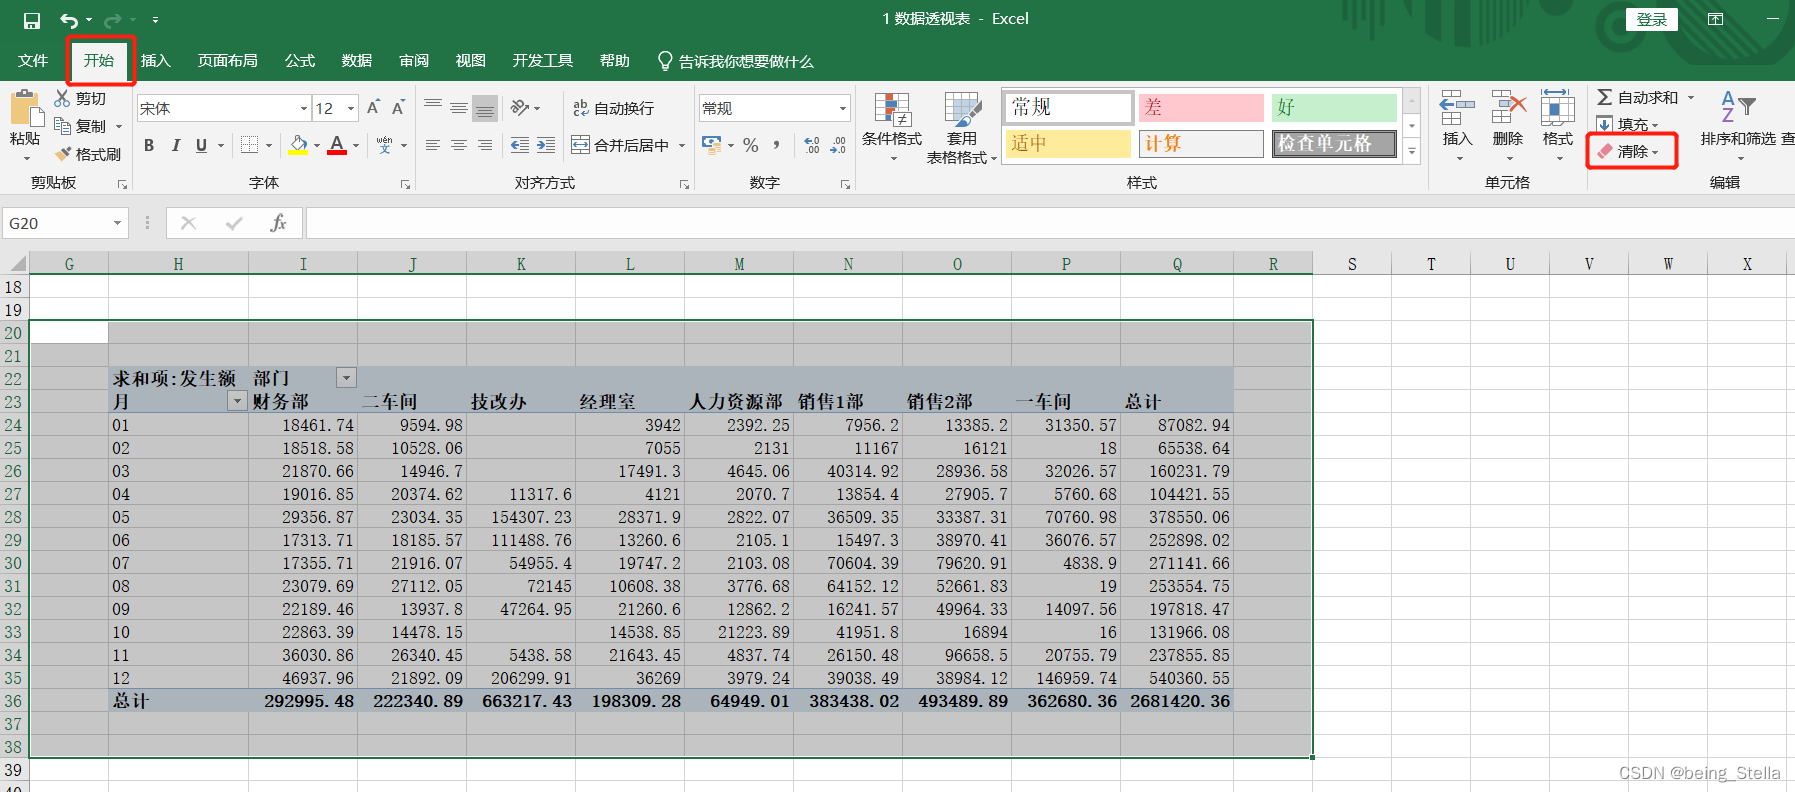The image size is (1795, 792).
Task: Copy selection with 复制 icon
Action: 63,126
